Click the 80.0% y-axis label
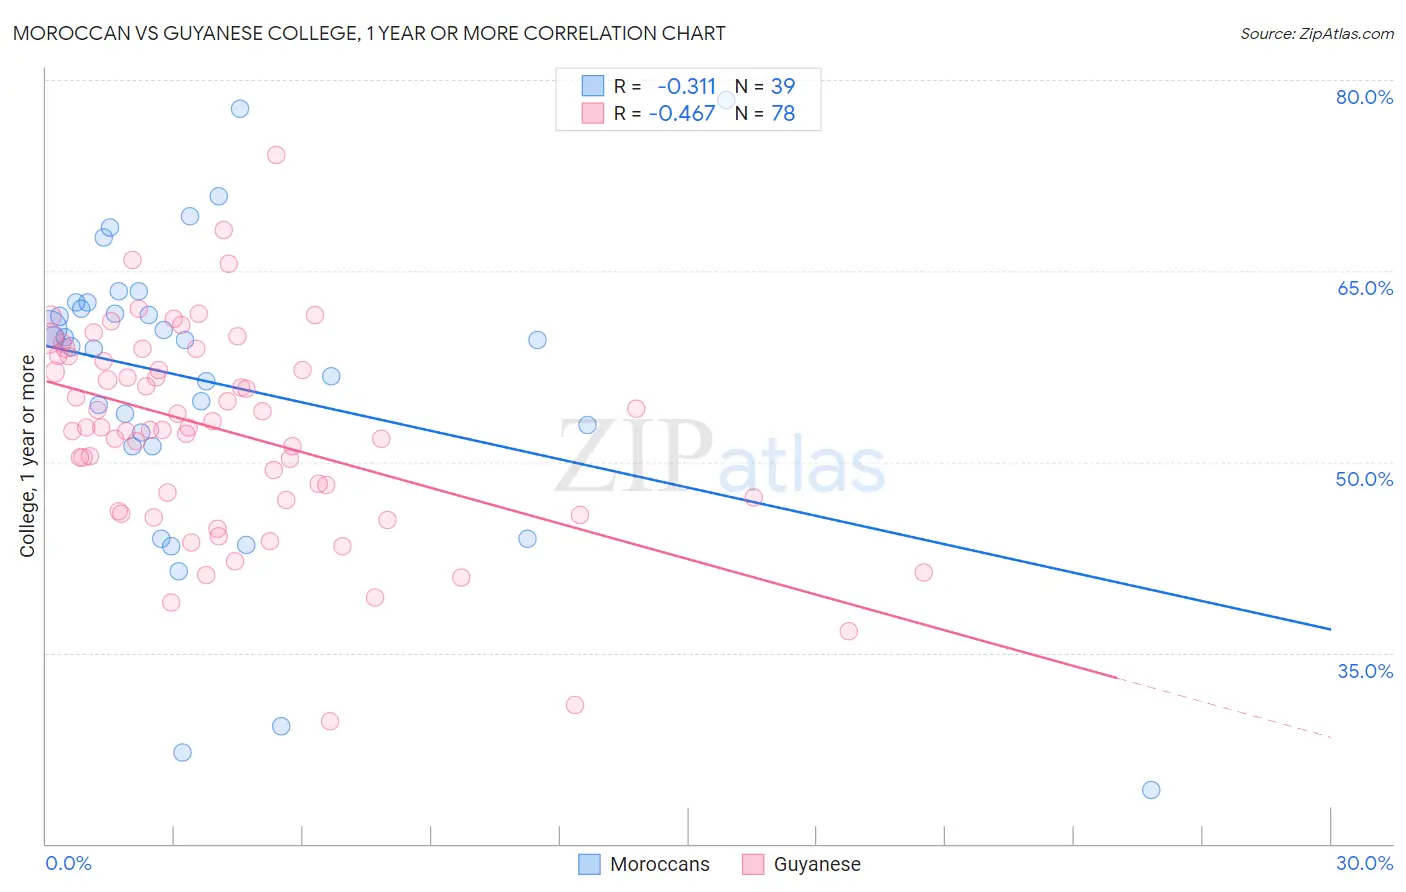 (x=1364, y=97)
